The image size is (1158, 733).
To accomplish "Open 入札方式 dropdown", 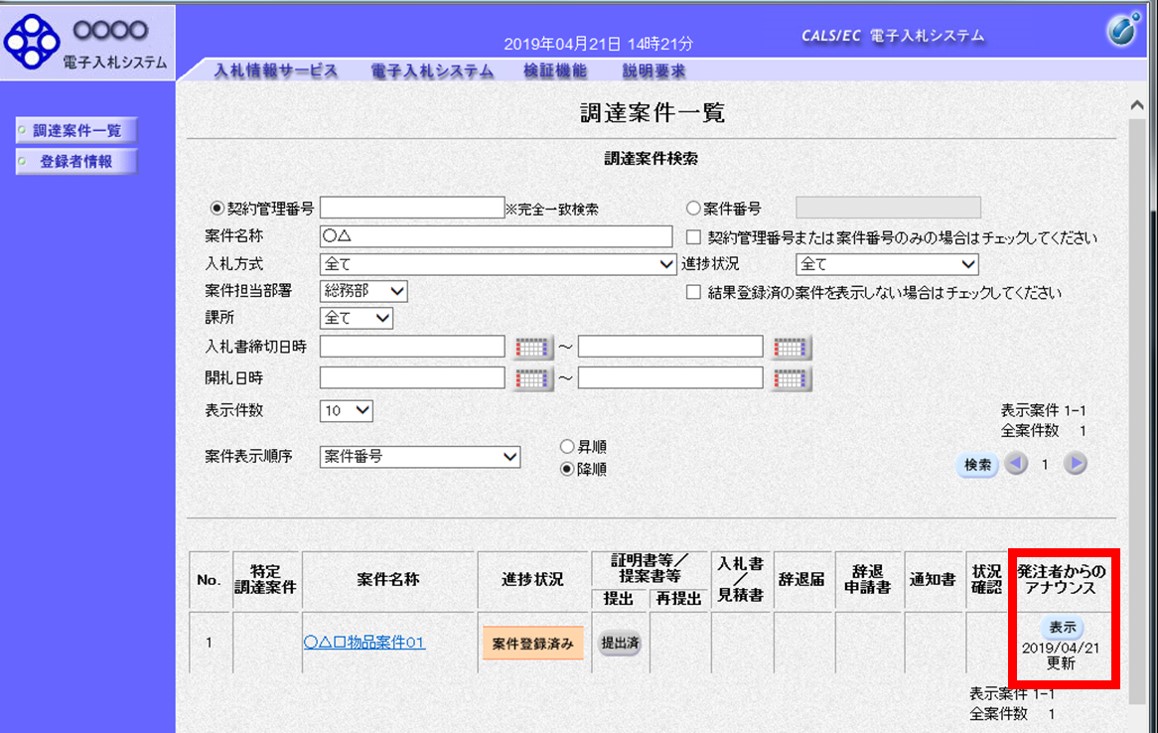I will coord(498,264).
